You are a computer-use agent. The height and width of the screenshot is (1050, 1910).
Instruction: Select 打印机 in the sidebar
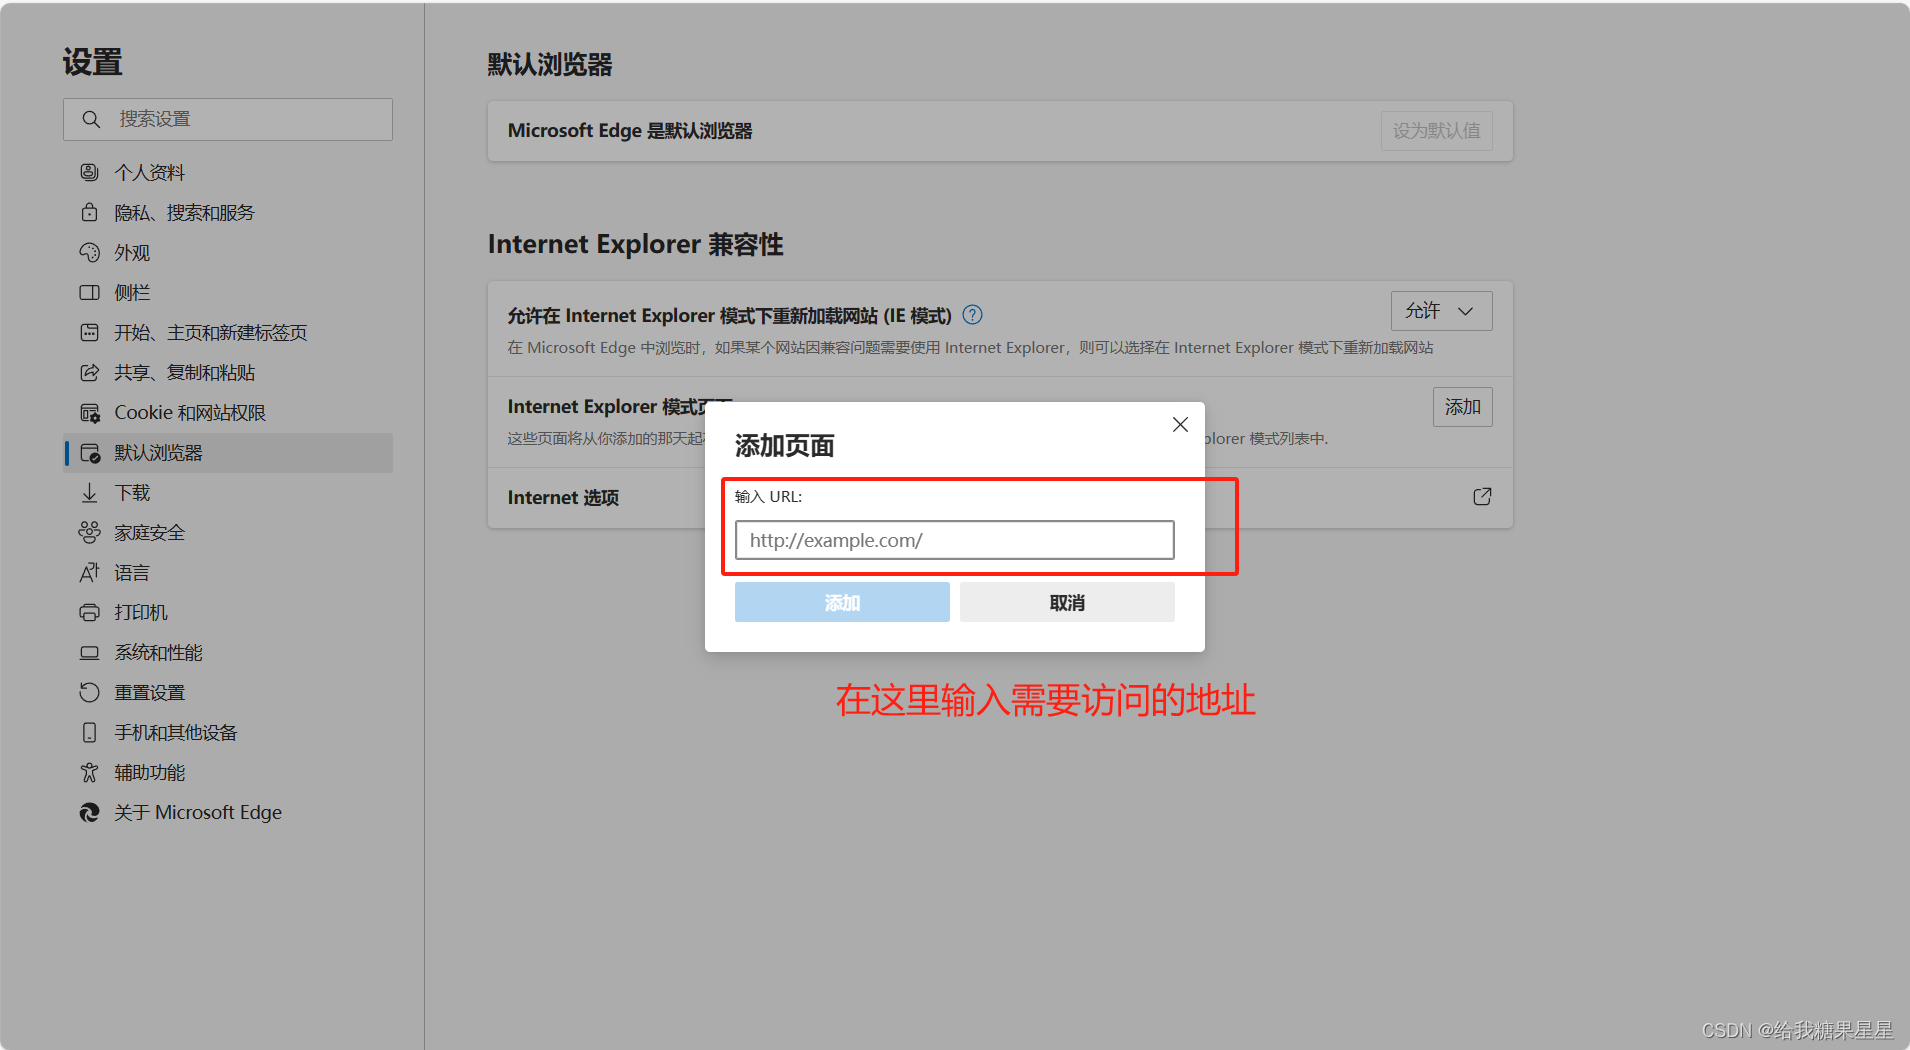pos(228,612)
